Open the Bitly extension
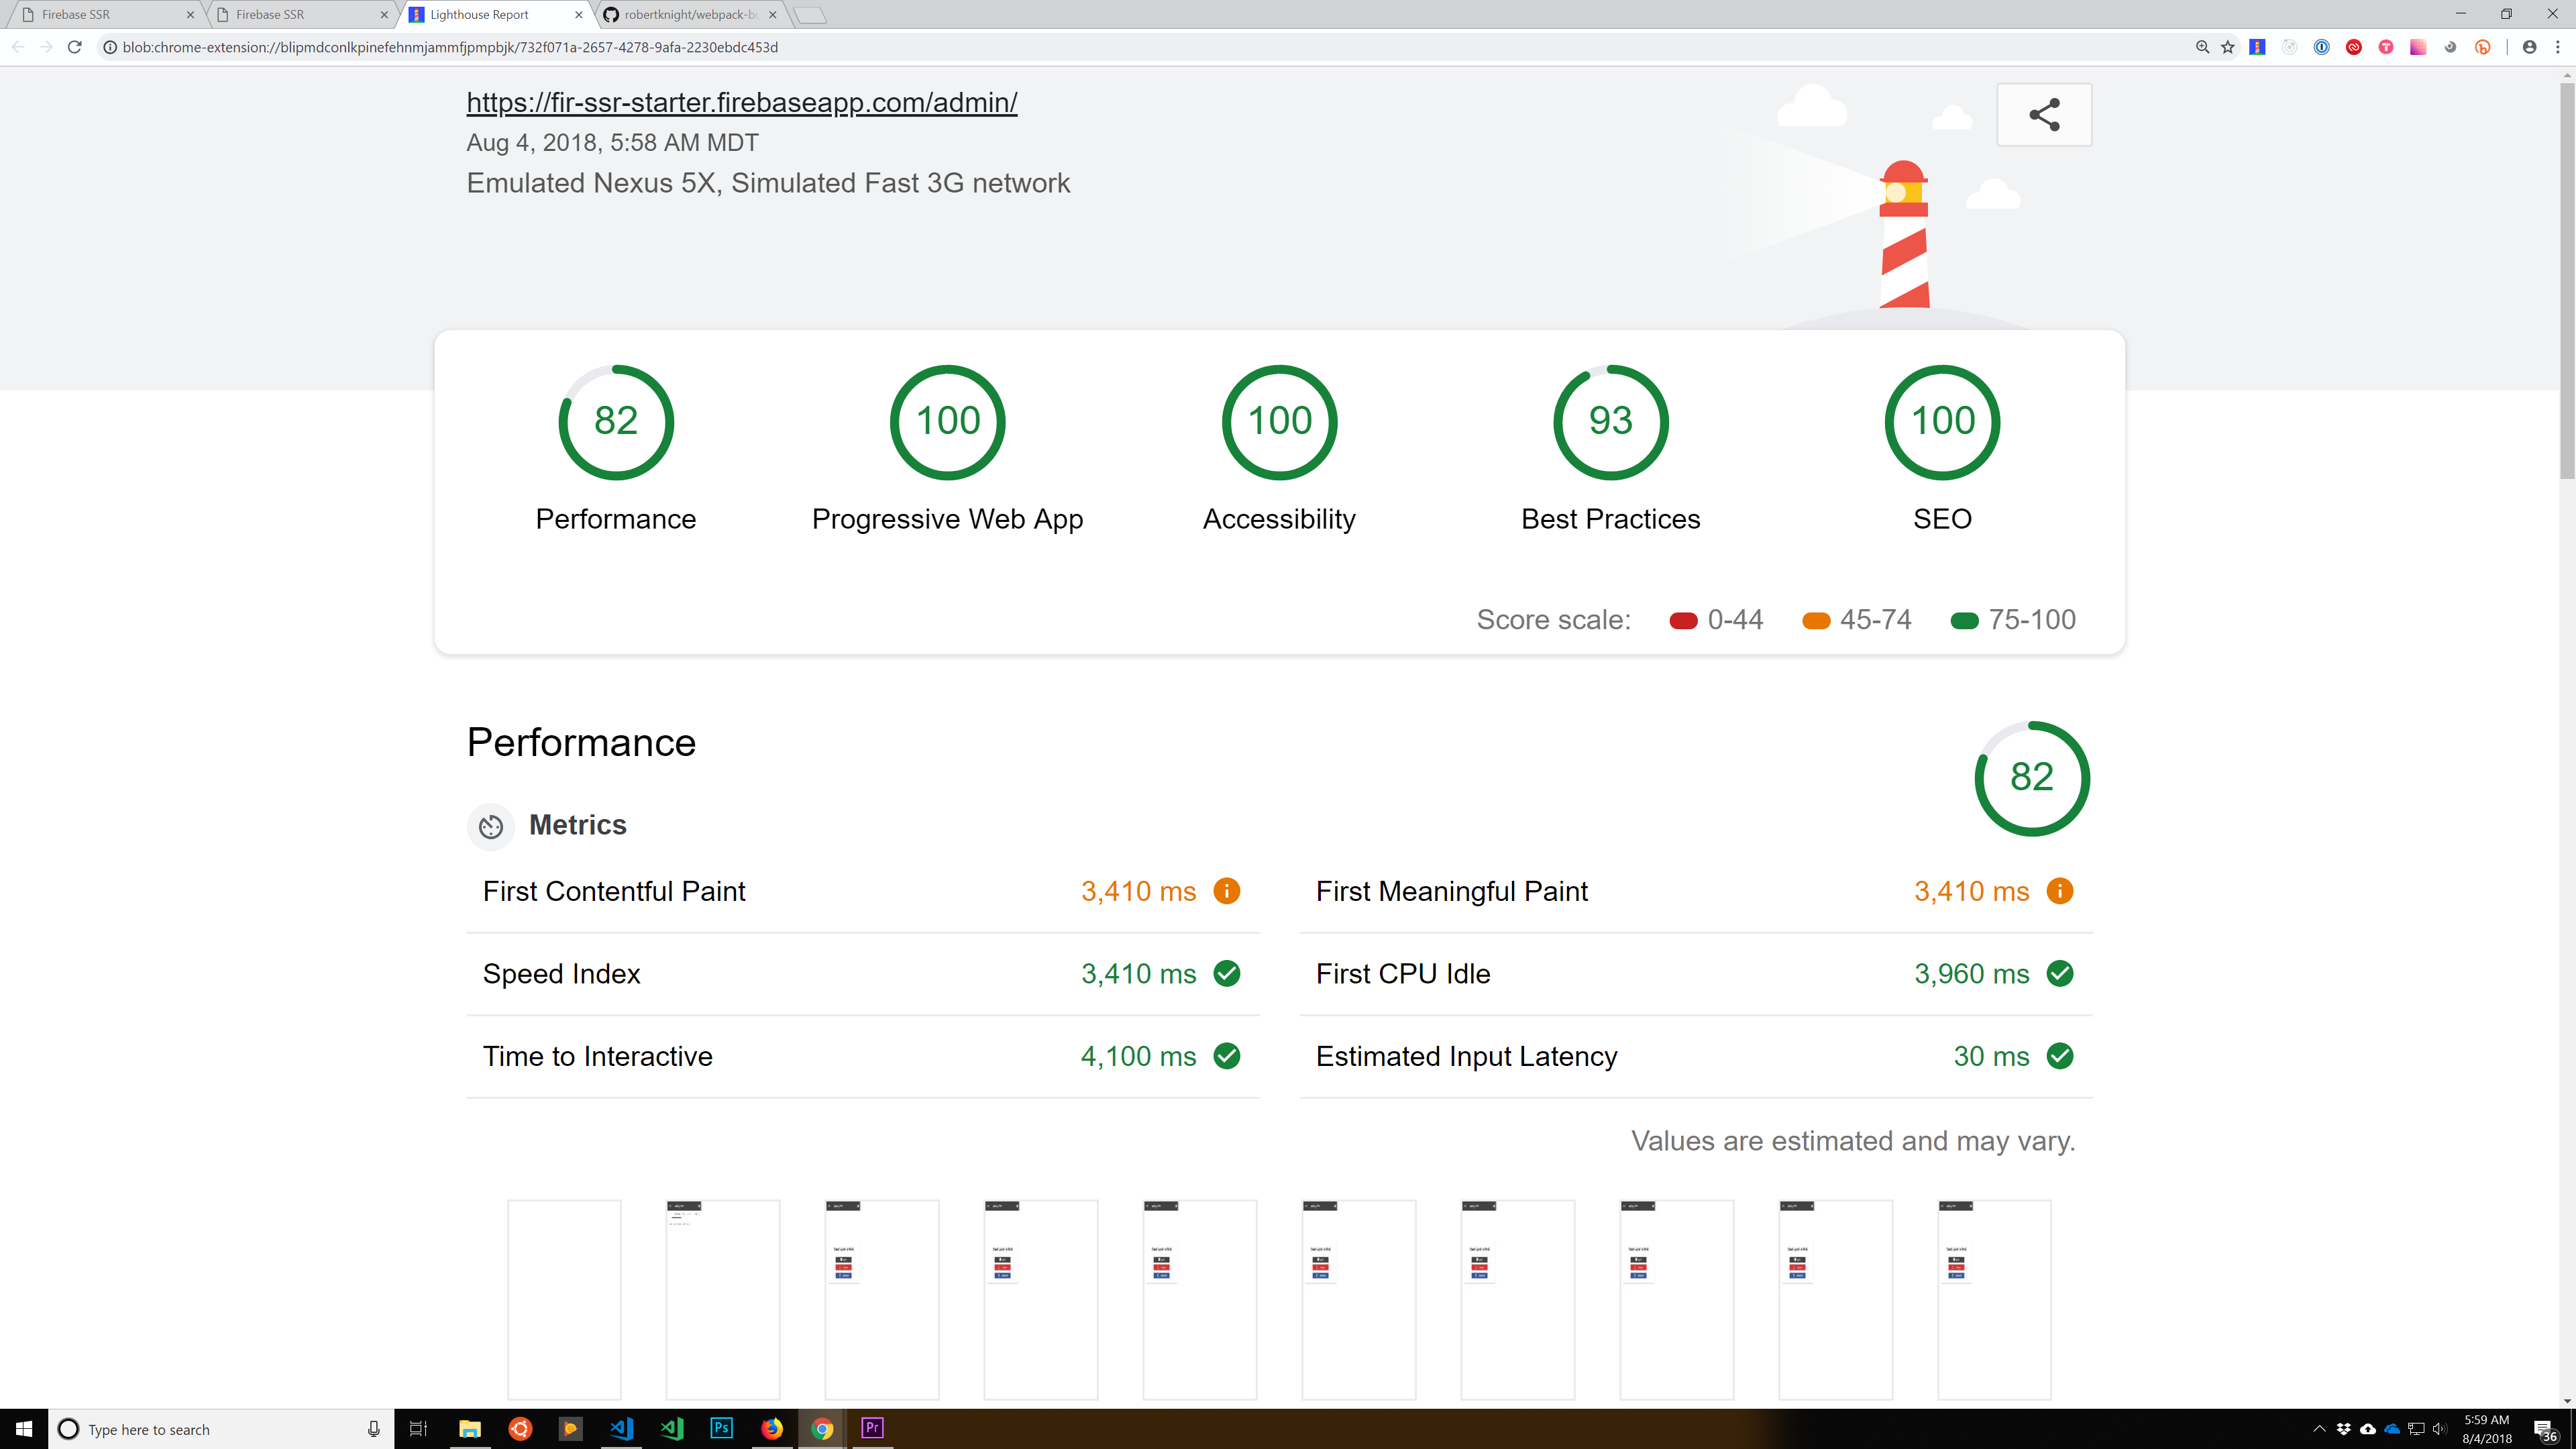The image size is (2576, 1449). coord(2482,47)
